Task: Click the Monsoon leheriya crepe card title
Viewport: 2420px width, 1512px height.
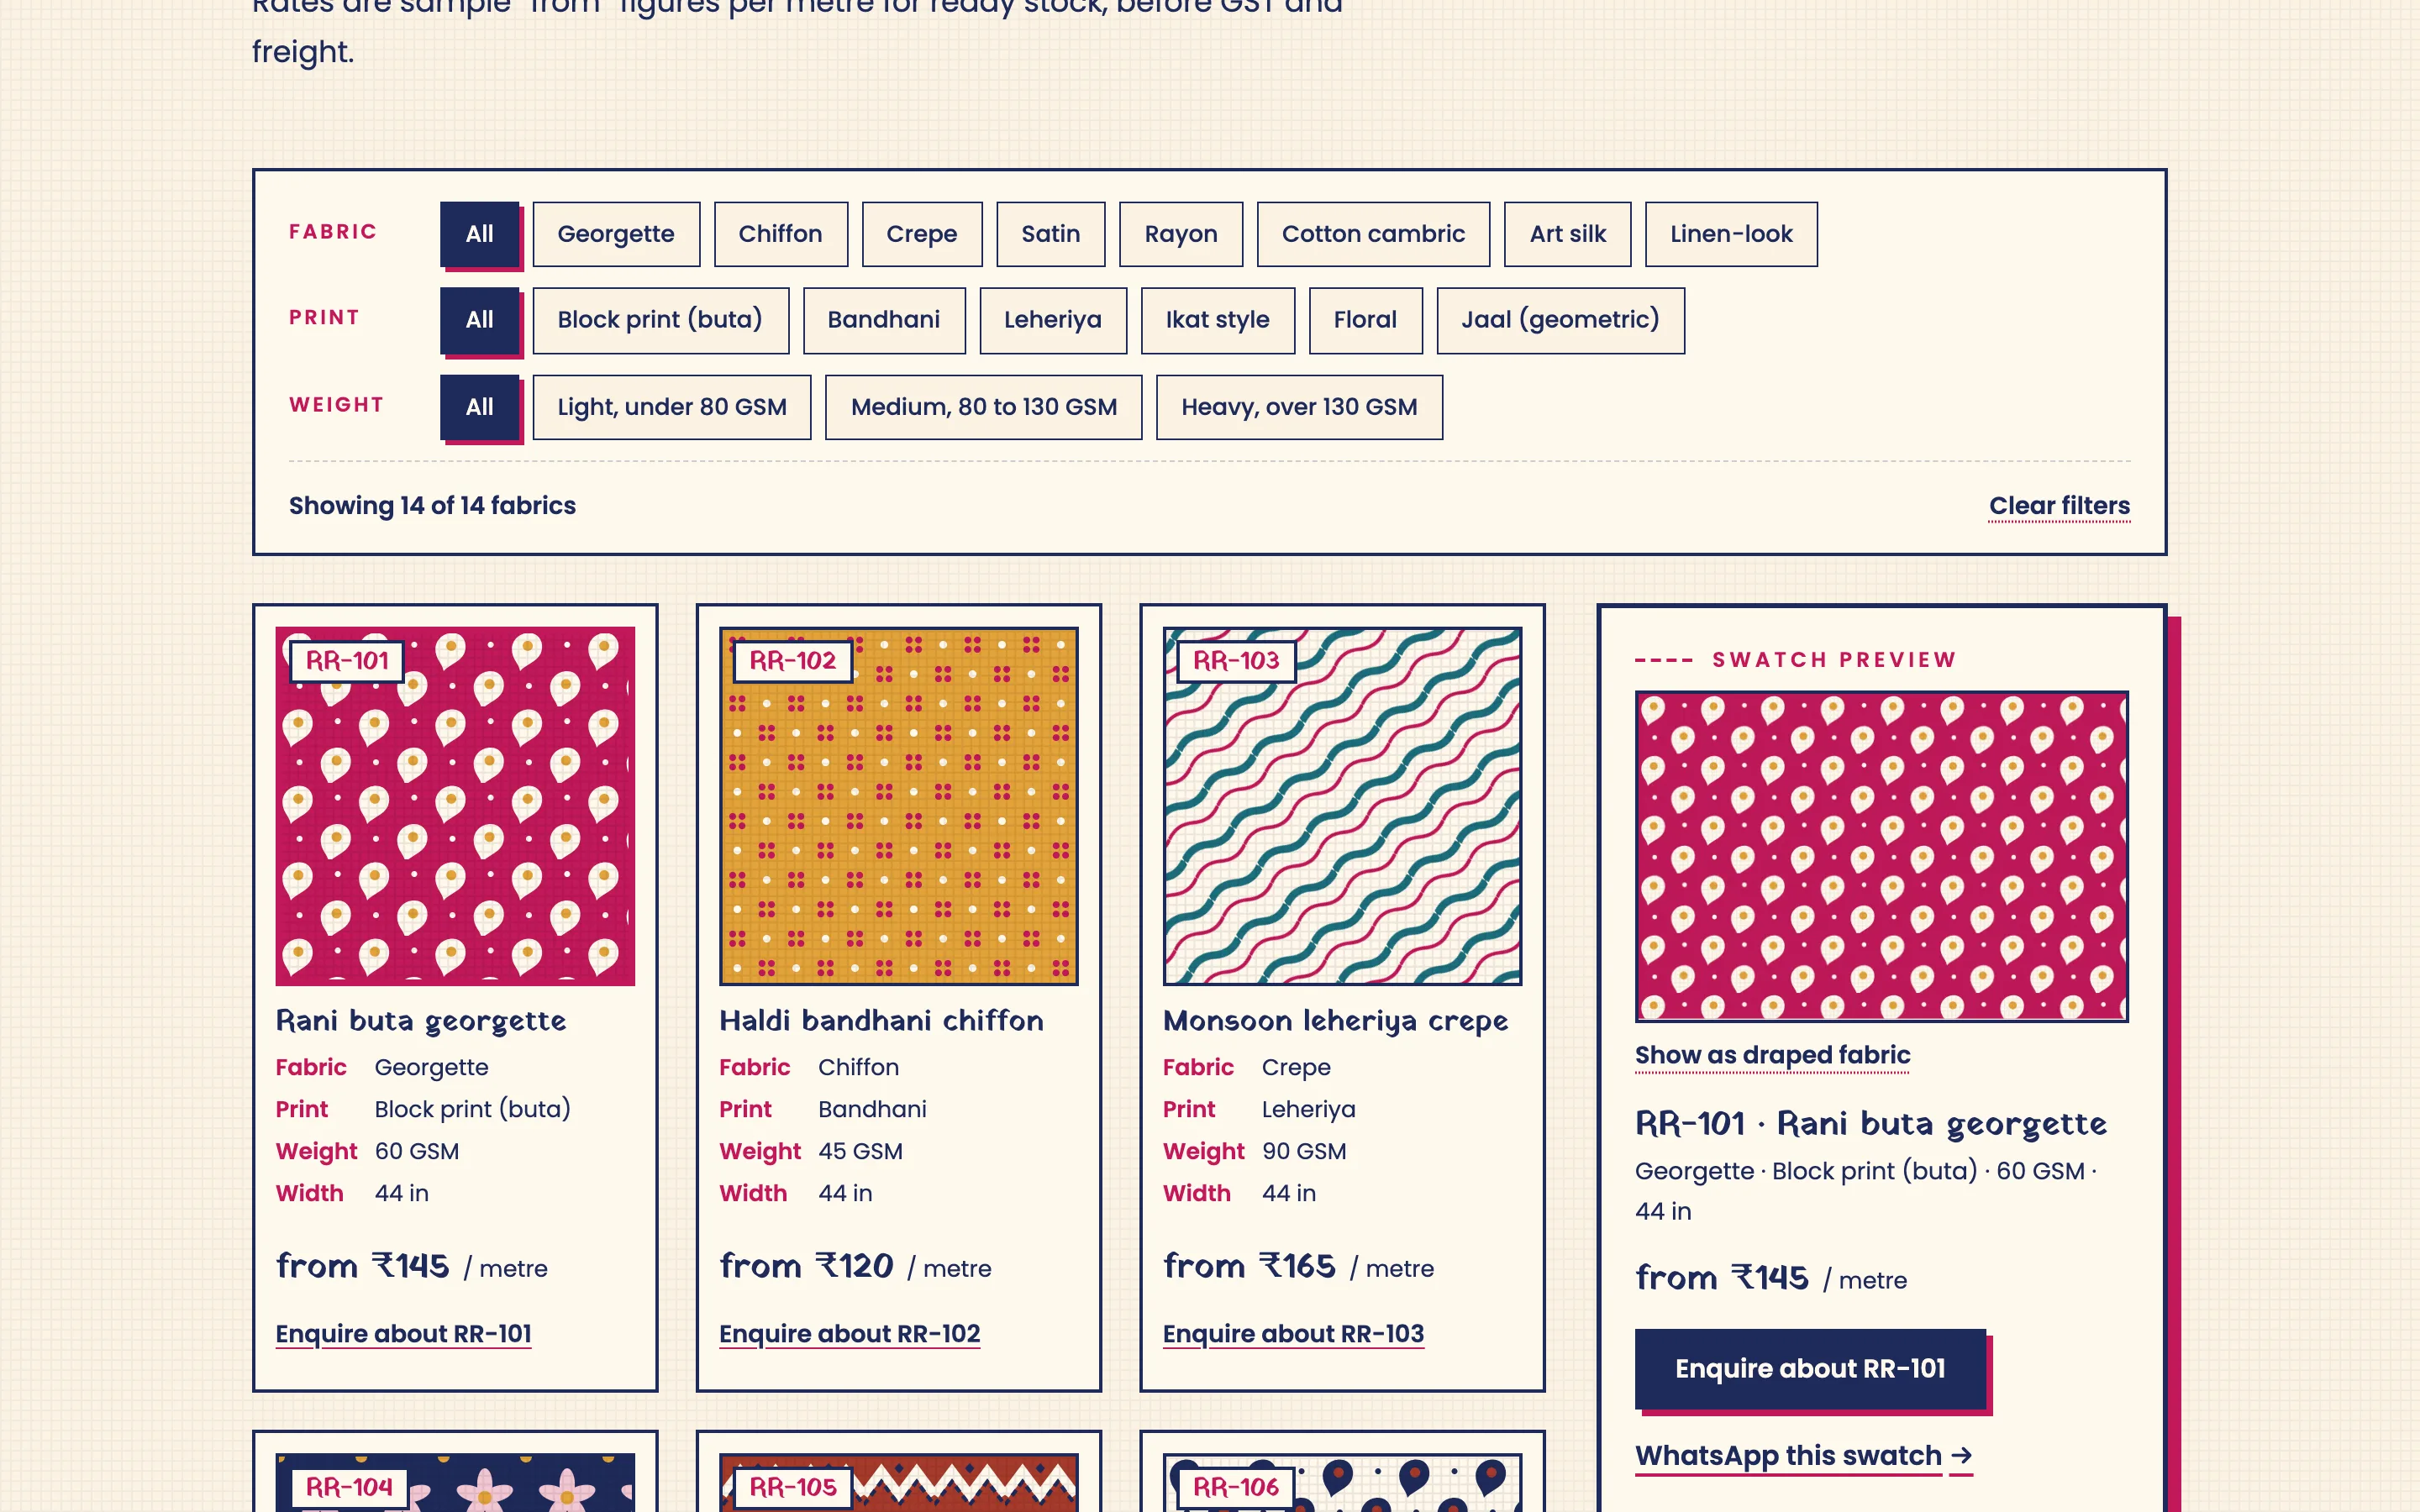Action: (x=1335, y=1021)
